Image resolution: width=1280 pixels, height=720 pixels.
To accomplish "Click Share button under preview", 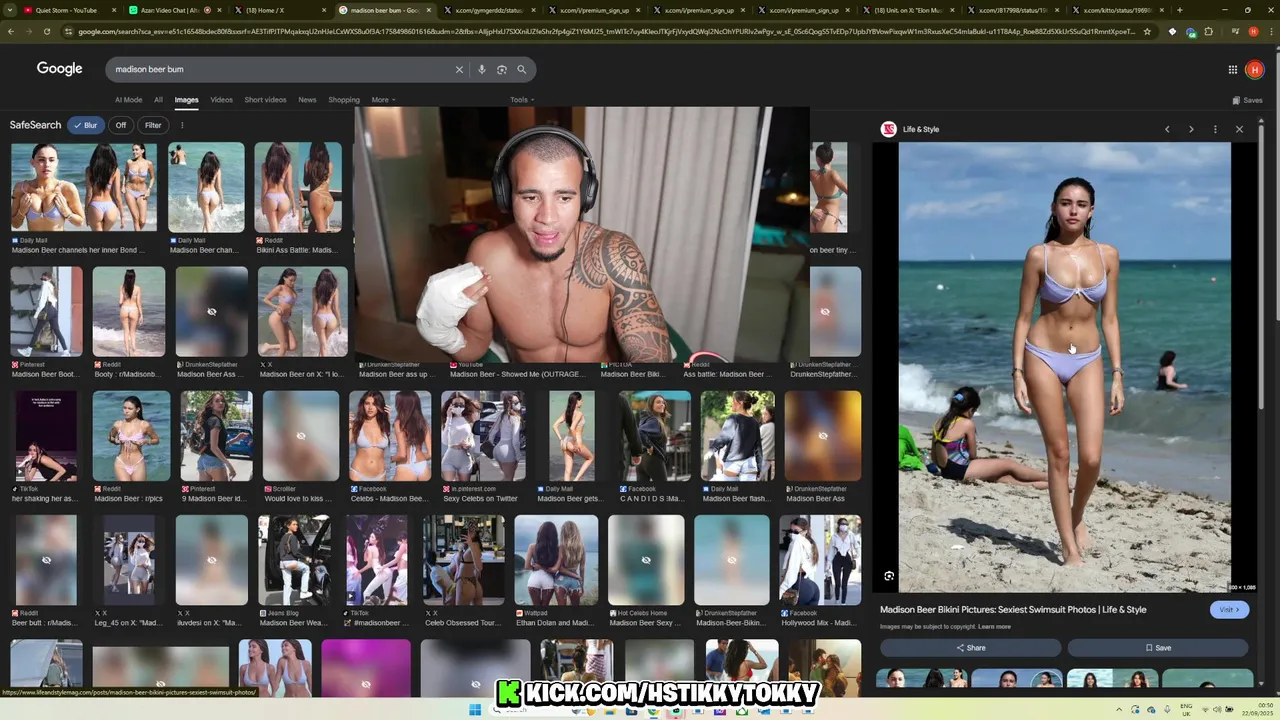I will pyautogui.click(x=970, y=648).
